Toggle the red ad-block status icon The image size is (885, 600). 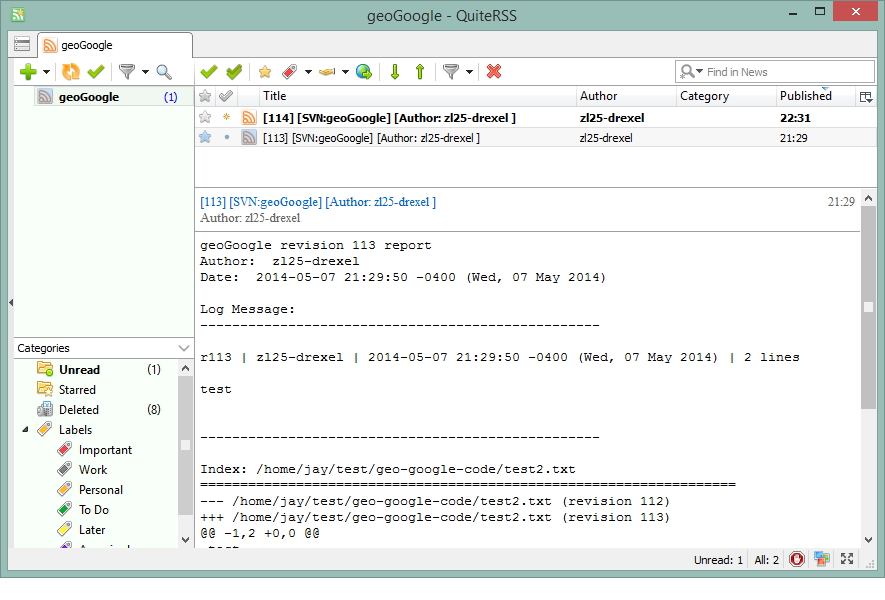coord(796,559)
